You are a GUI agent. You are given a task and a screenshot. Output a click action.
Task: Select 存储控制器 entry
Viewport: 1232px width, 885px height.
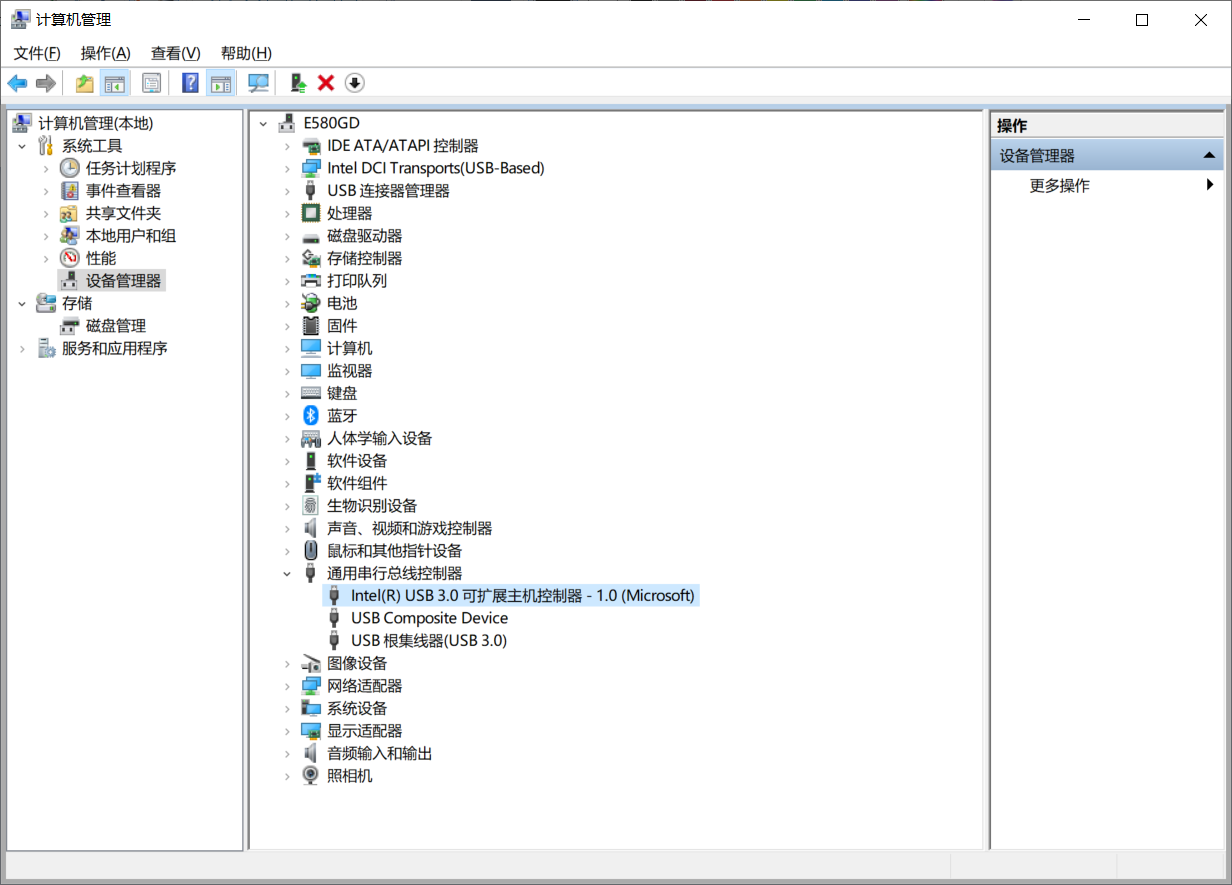(365, 258)
